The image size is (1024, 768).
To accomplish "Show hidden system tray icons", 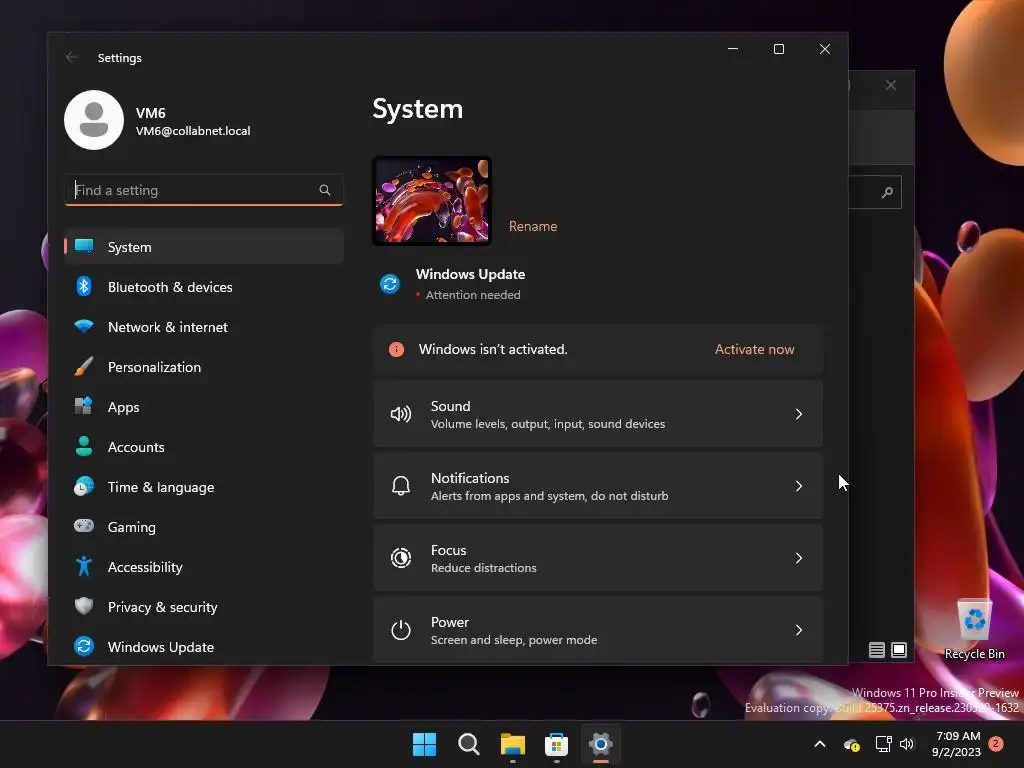I will coord(820,744).
